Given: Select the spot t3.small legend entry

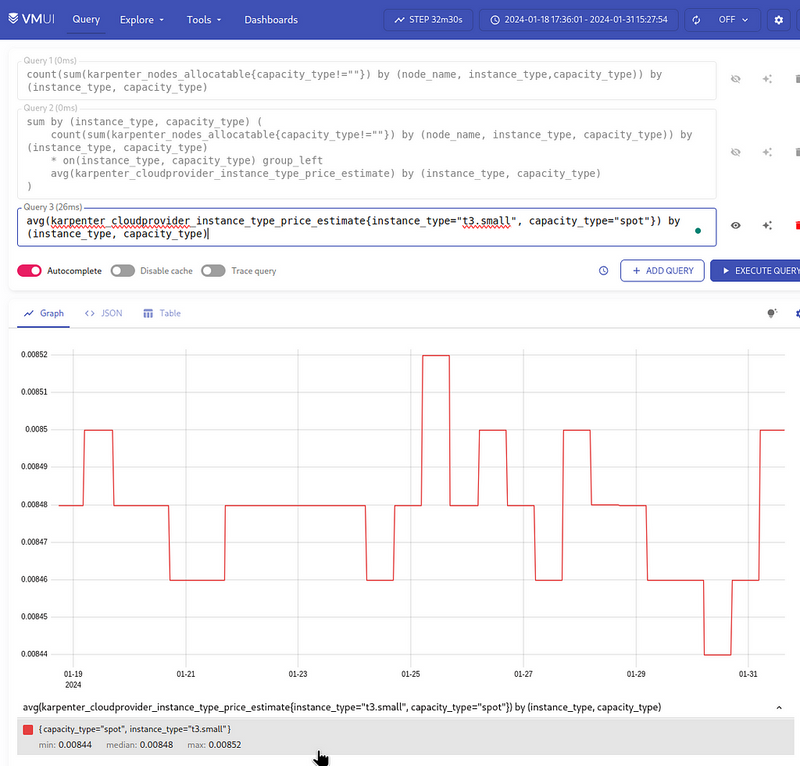Looking at the screenshot, I should (x=406, y=736).
